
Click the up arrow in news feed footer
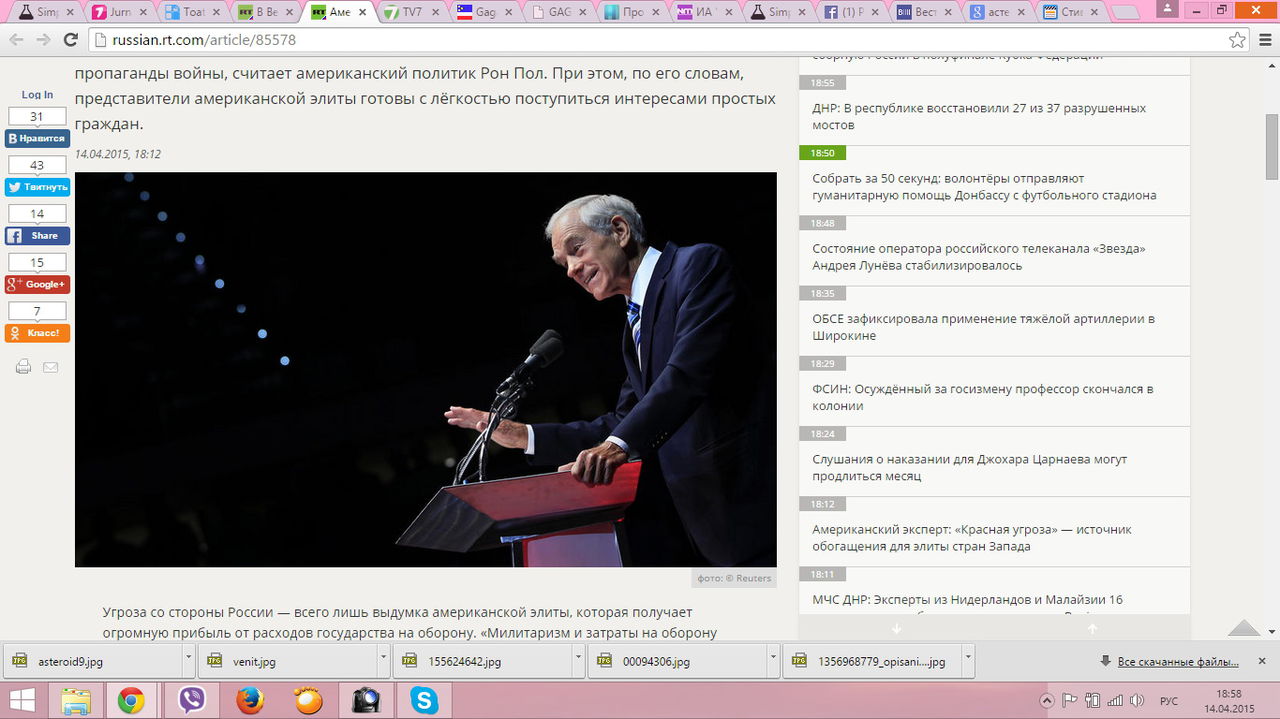[1092, 629]
